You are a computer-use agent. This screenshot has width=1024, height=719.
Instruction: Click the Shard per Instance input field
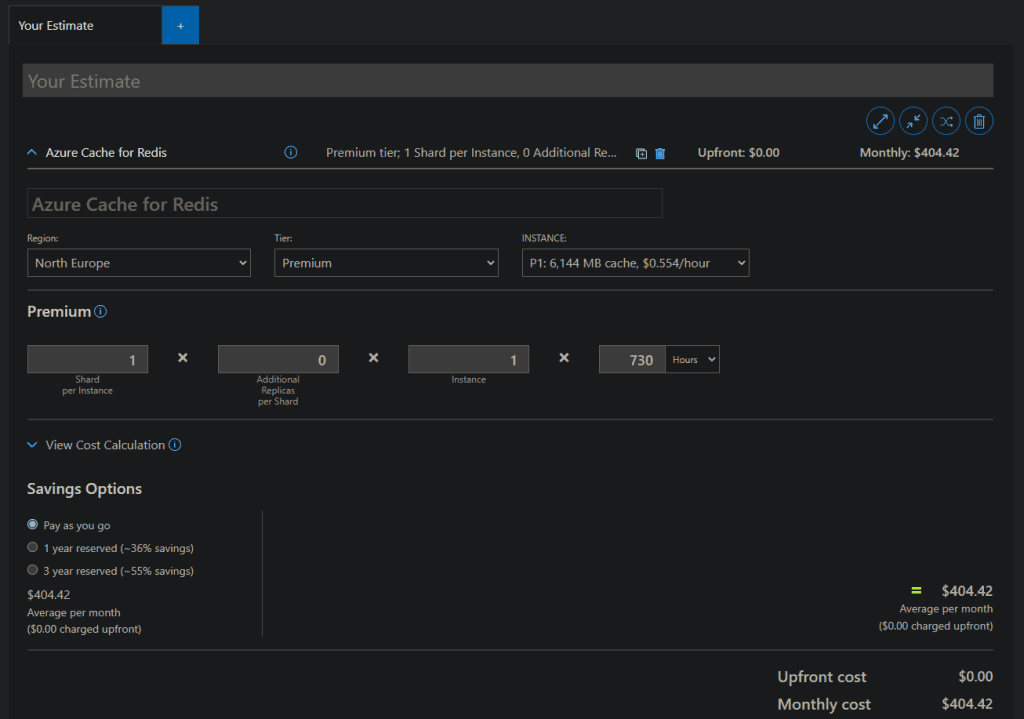pyautogui.click(x=88, y=360)
